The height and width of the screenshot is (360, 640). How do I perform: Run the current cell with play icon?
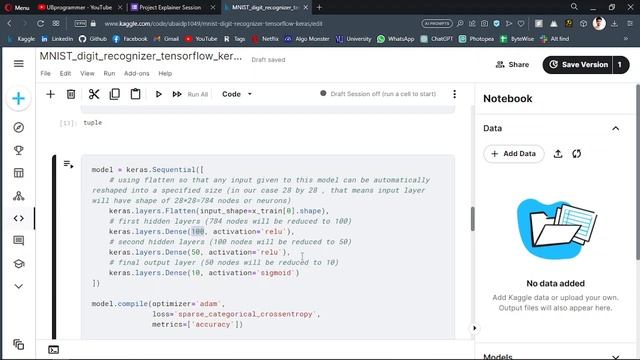coord(158,94)
